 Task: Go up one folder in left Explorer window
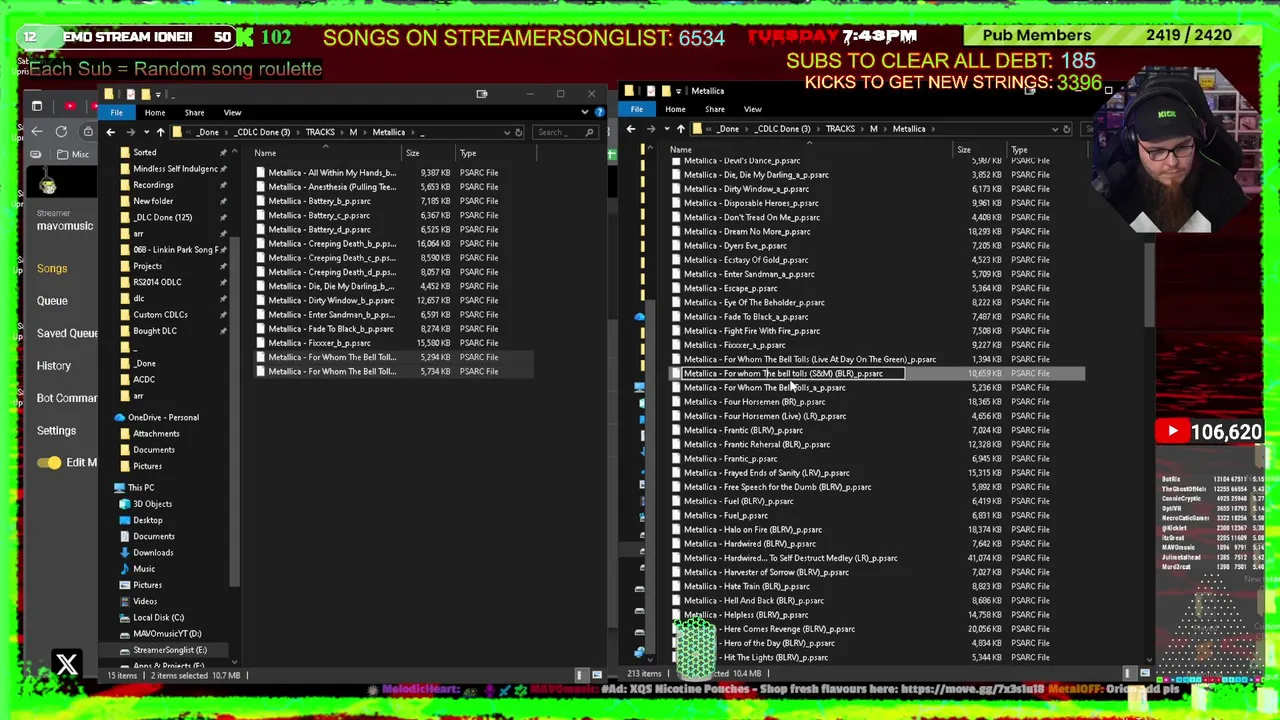(160, 132)
